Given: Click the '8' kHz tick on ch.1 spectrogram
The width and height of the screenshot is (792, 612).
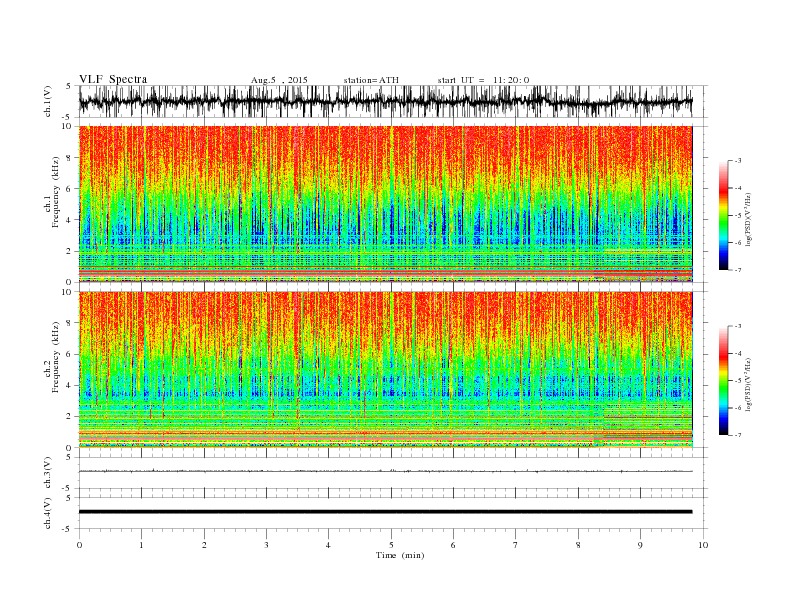Looking at the screenshot, I should [70, 158].
